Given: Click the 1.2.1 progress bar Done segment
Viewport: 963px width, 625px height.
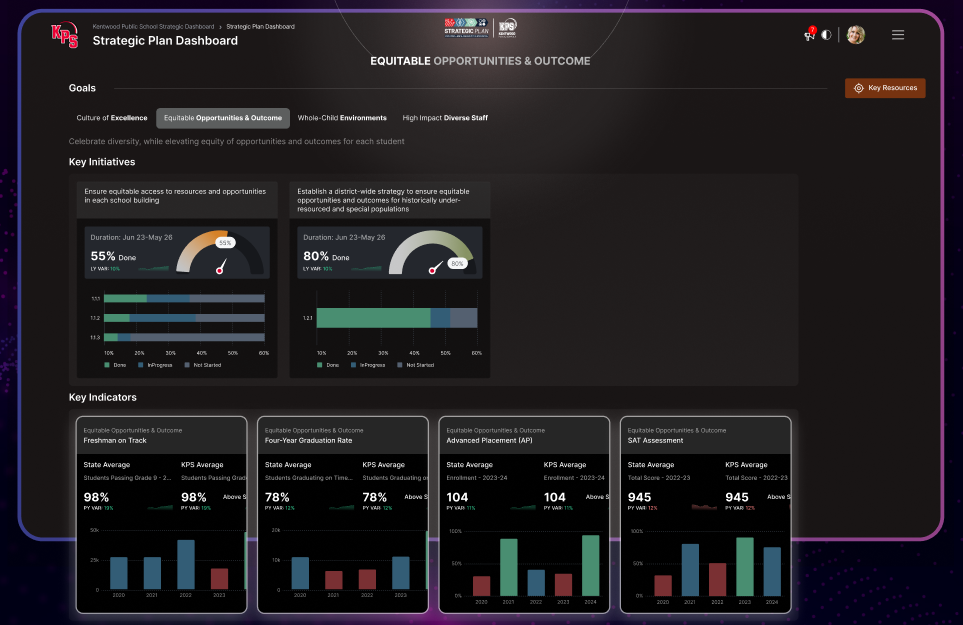Looking at the screenshot, I should click(373, 318).
